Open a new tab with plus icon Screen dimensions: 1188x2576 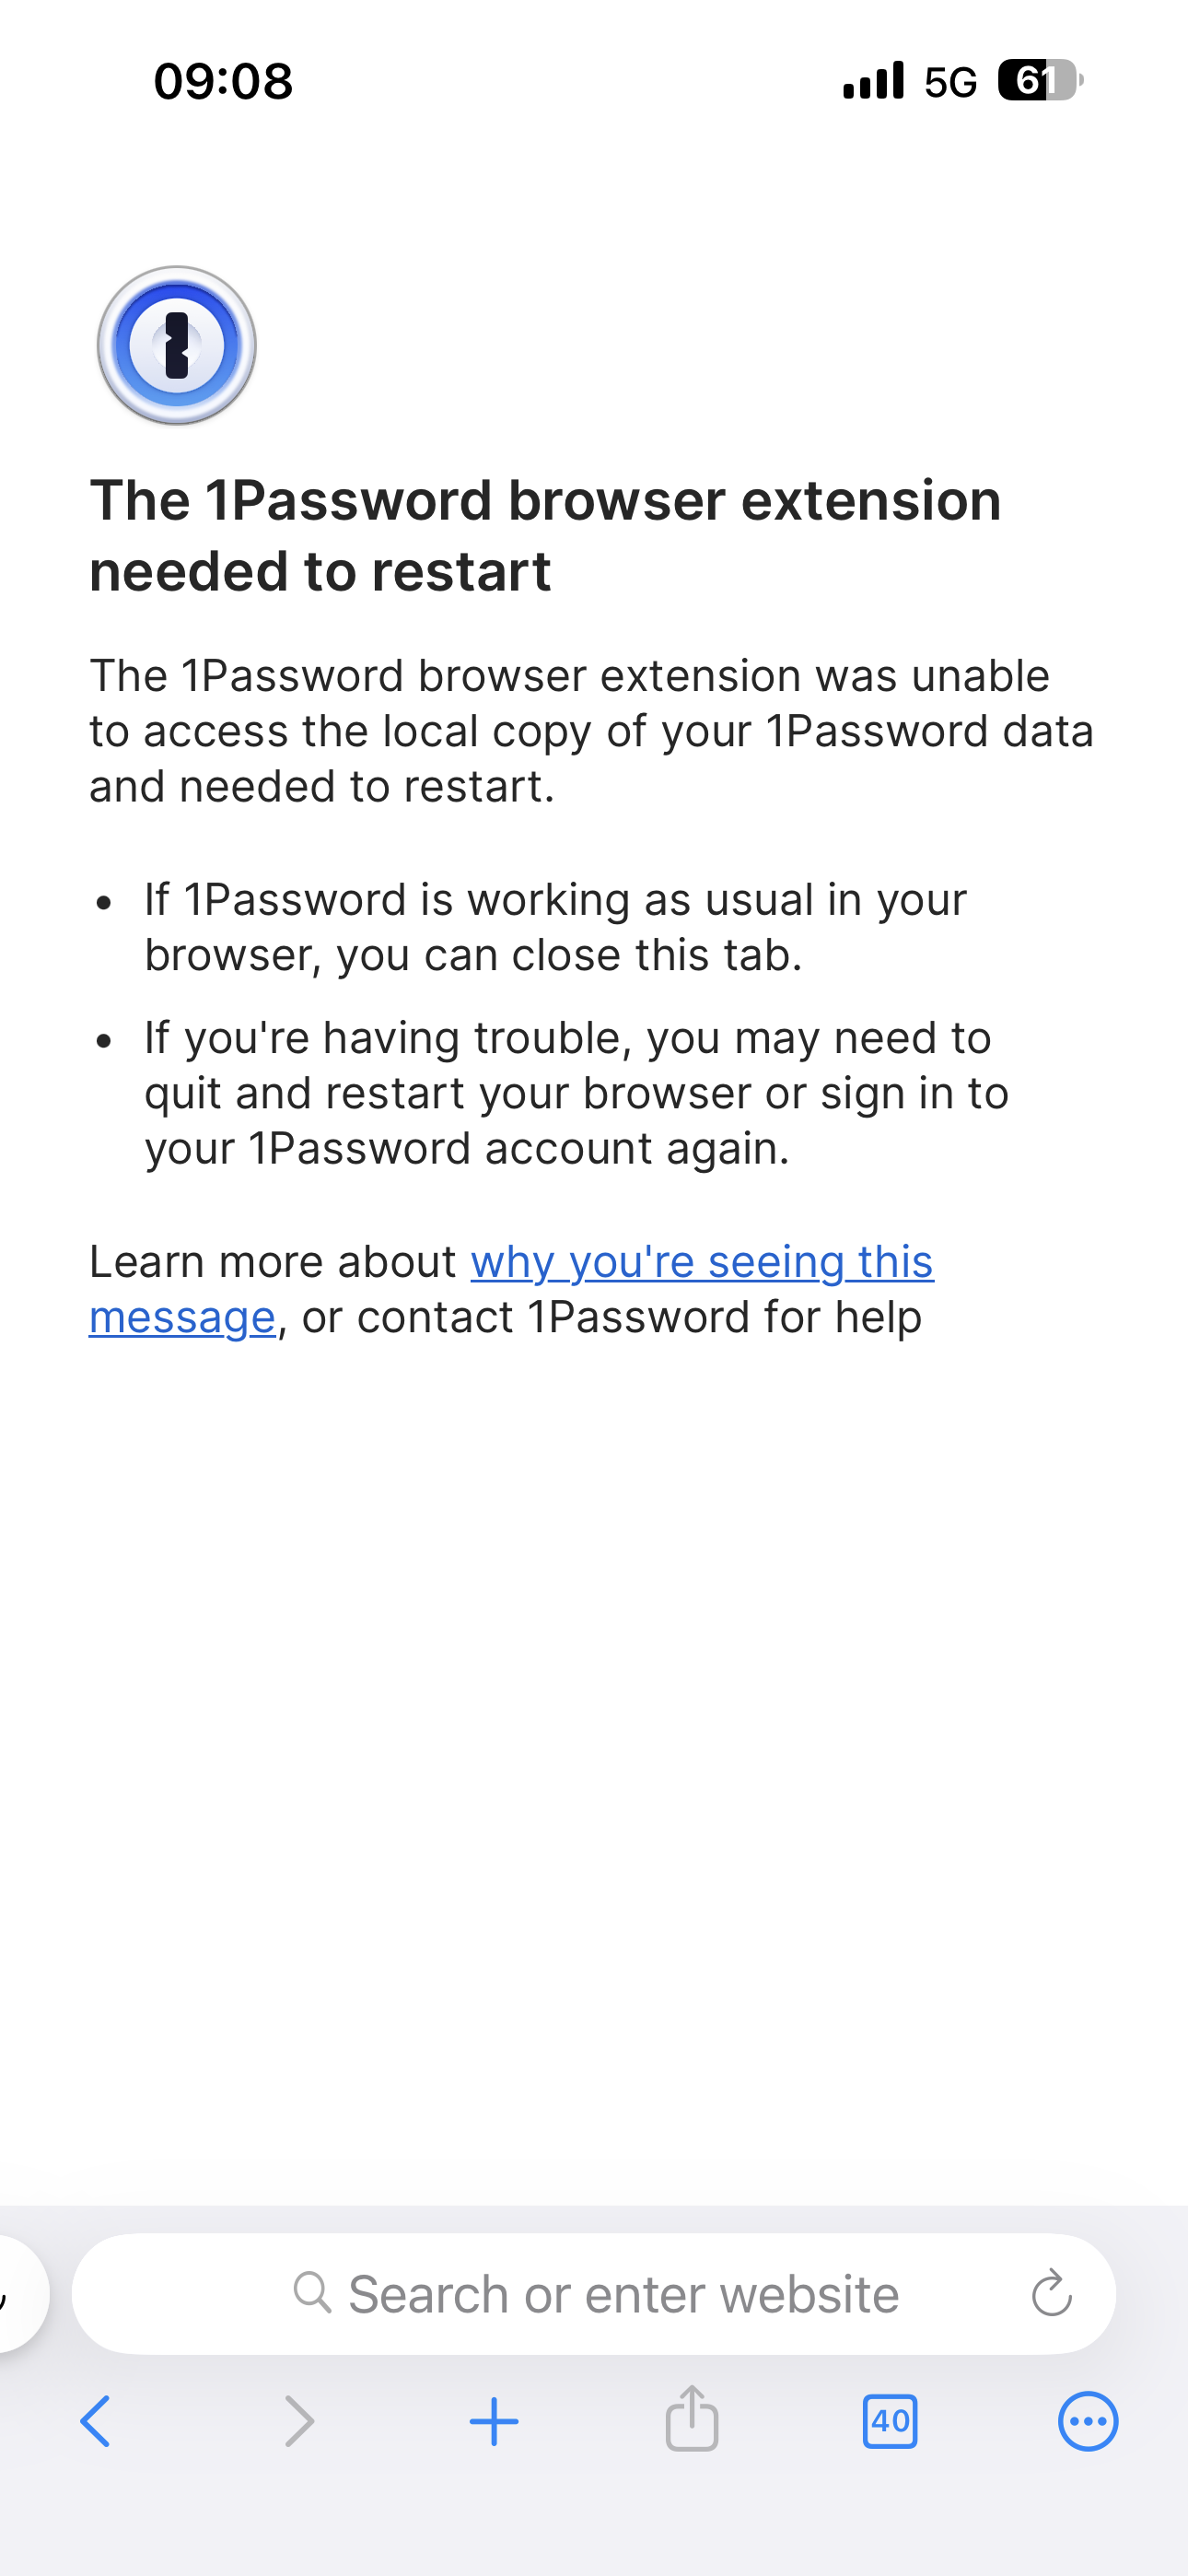point(494,2421)
